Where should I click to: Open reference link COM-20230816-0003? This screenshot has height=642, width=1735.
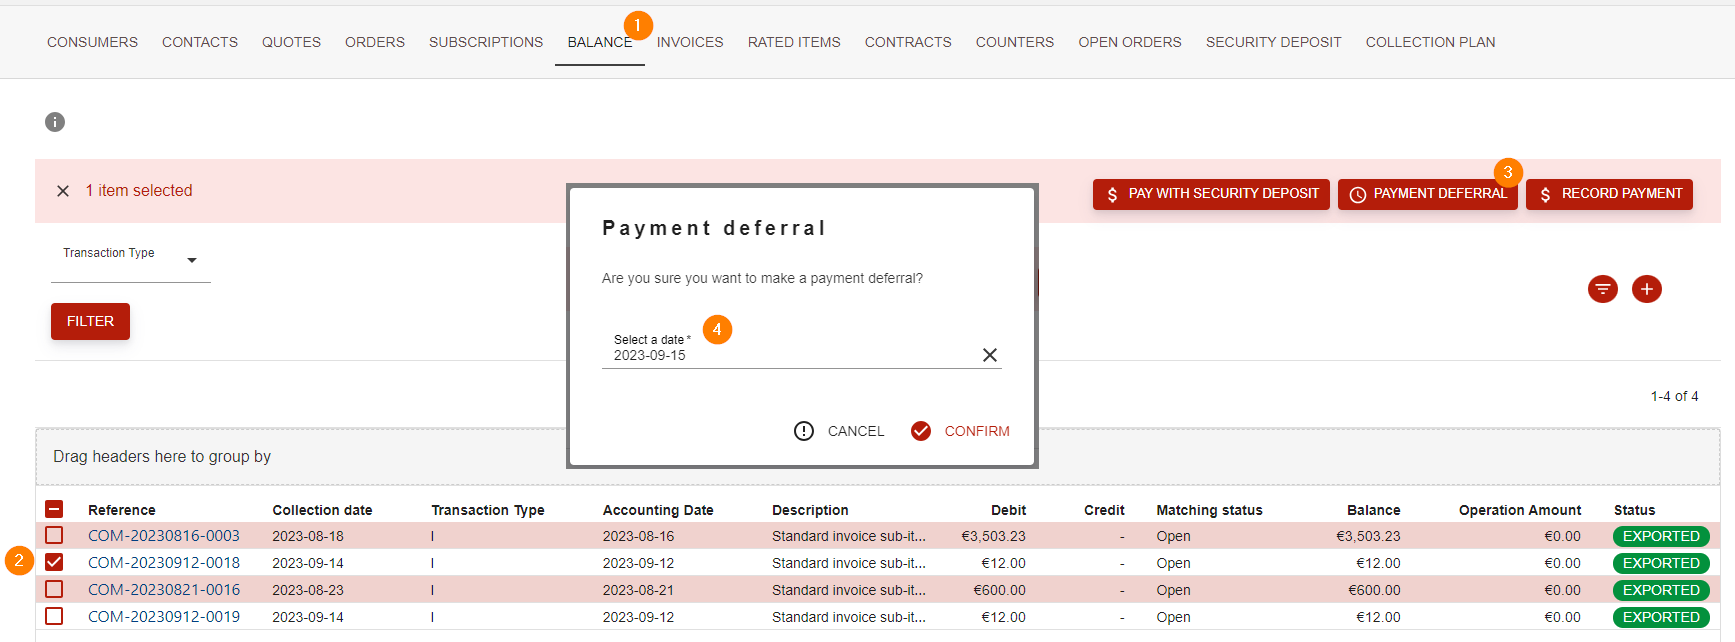tap(164, 536)
